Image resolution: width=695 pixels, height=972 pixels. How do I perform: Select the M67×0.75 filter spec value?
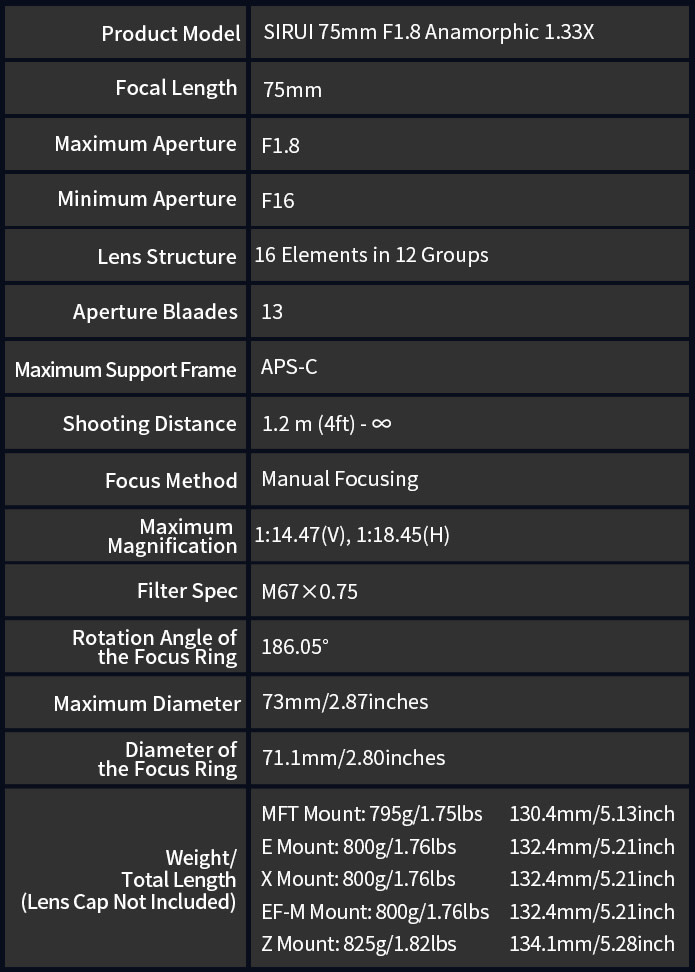pos(309,591)
